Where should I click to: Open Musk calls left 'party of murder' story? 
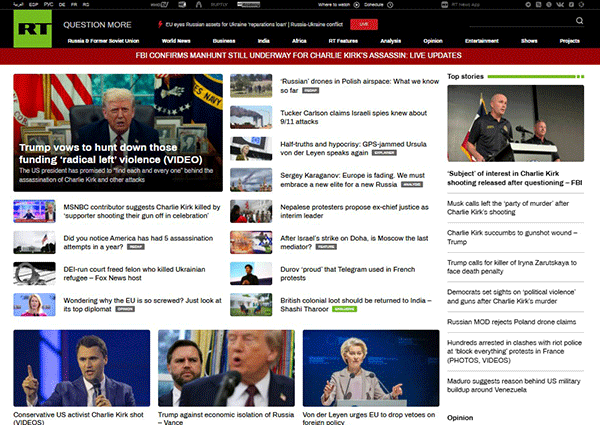point(508,208)
